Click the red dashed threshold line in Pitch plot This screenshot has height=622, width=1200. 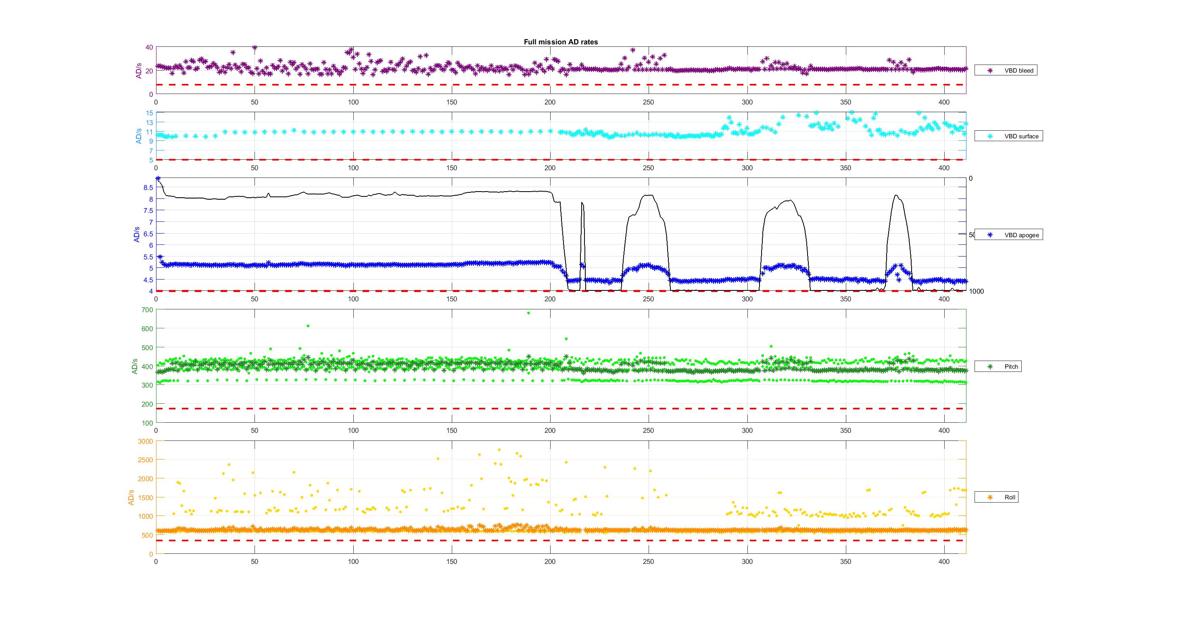tap(560, 408)
